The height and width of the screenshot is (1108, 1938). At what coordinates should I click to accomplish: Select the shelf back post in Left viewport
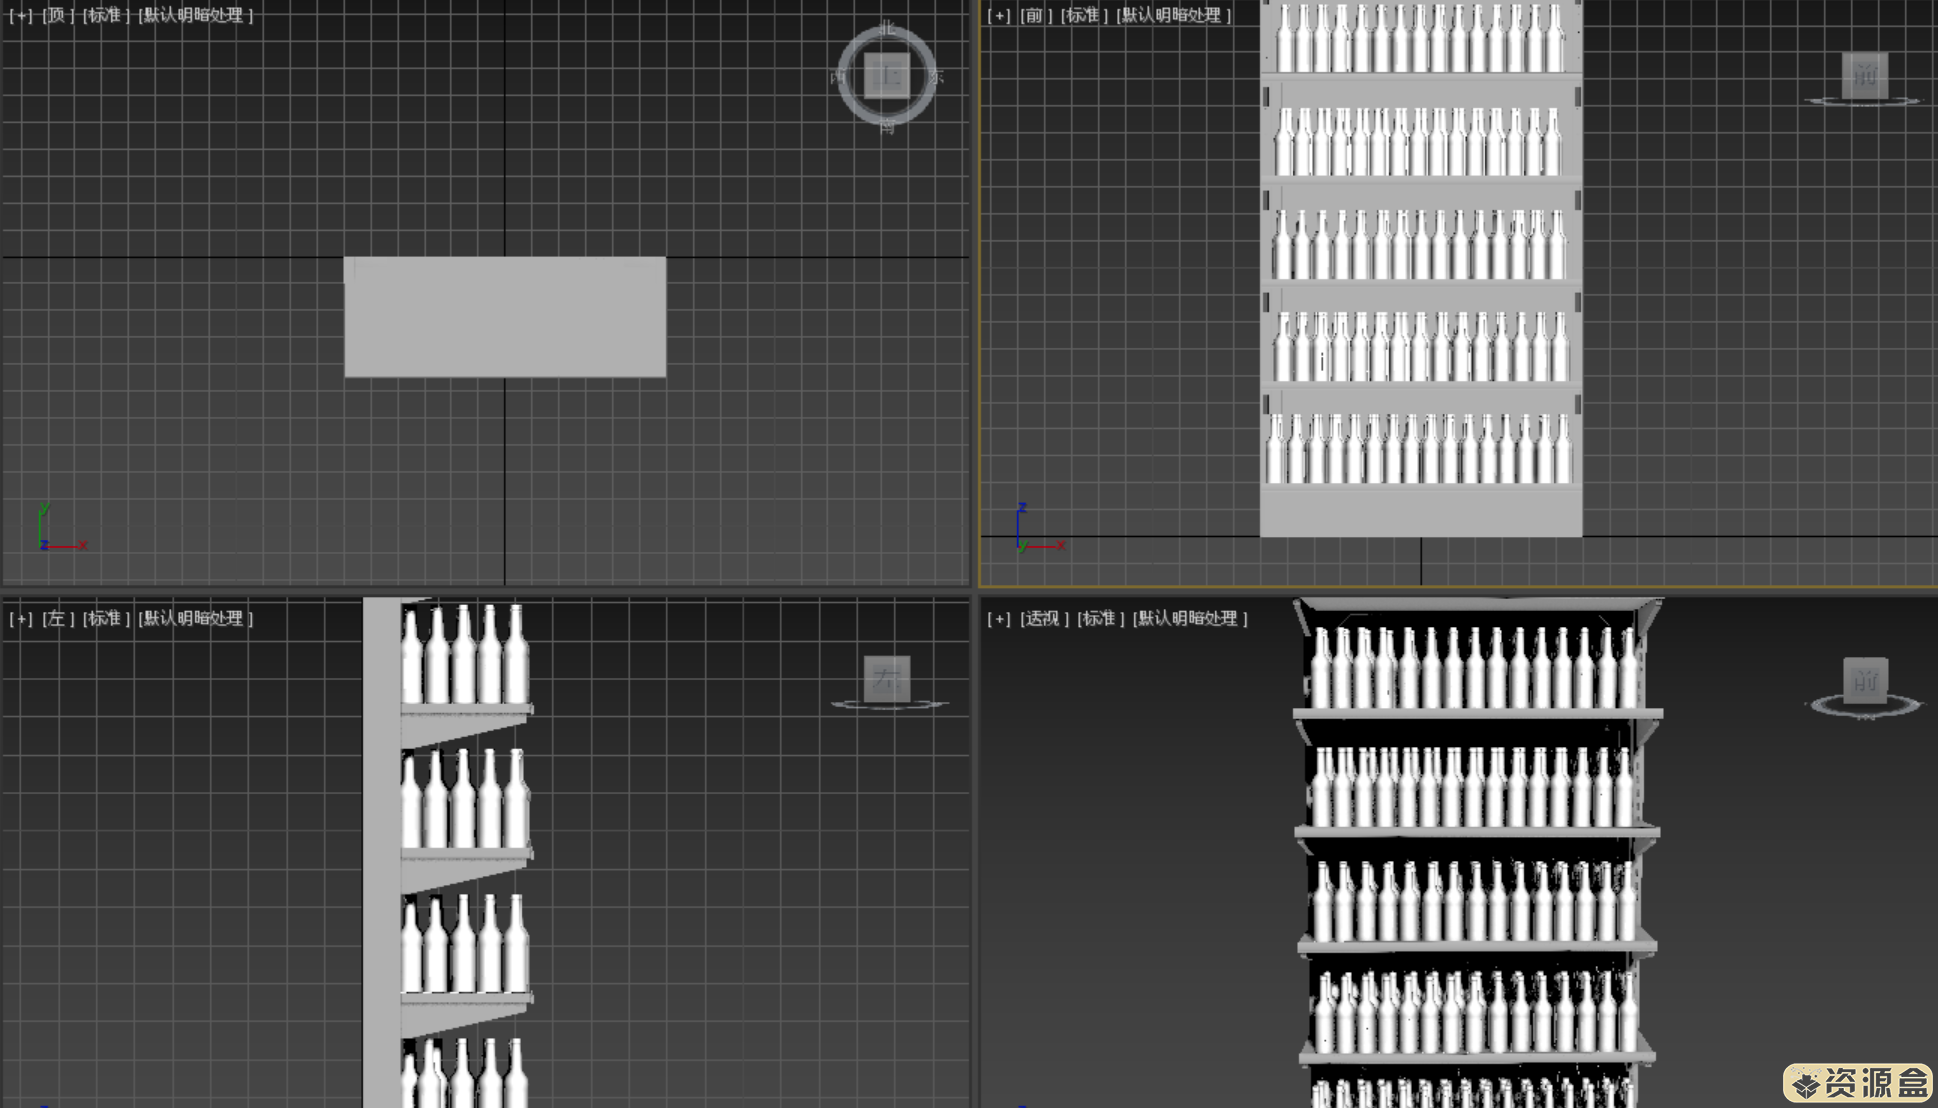click(x=381, y=852)
